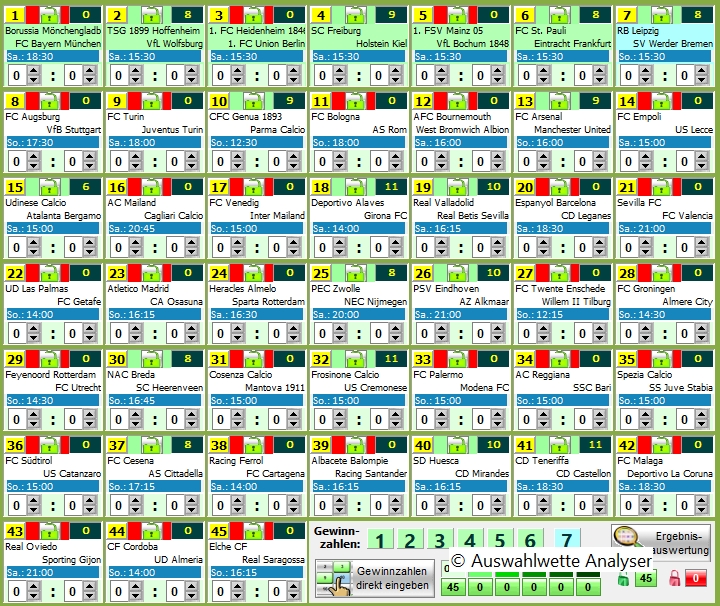Click the yellow number 27 label for FC Twente Enschede

pyautogui.click(x=525, y=273)
